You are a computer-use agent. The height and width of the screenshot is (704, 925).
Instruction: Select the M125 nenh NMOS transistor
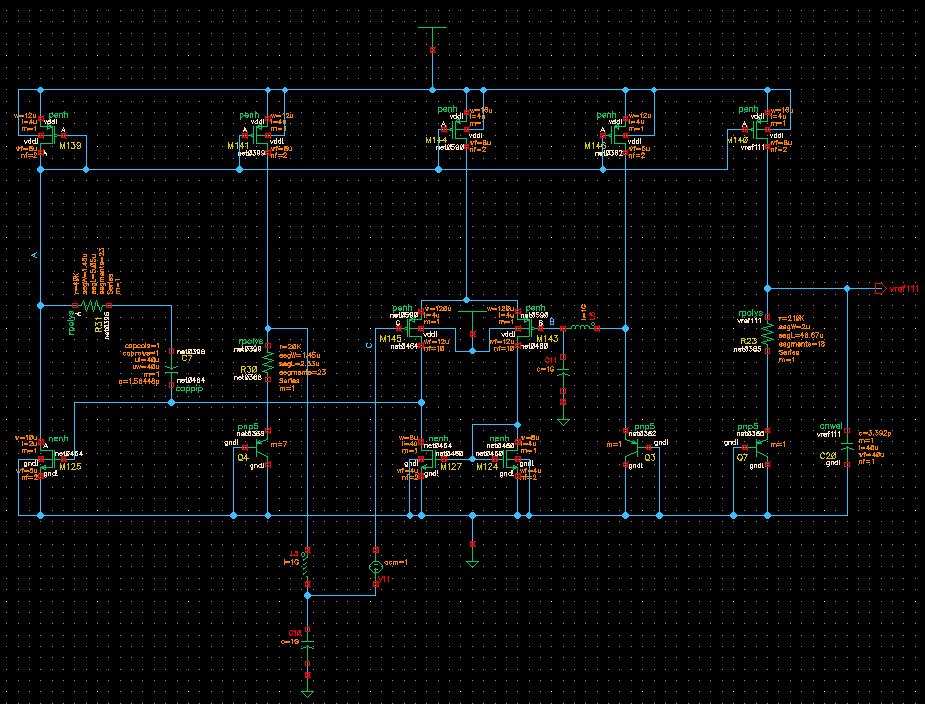click(52, 459)
